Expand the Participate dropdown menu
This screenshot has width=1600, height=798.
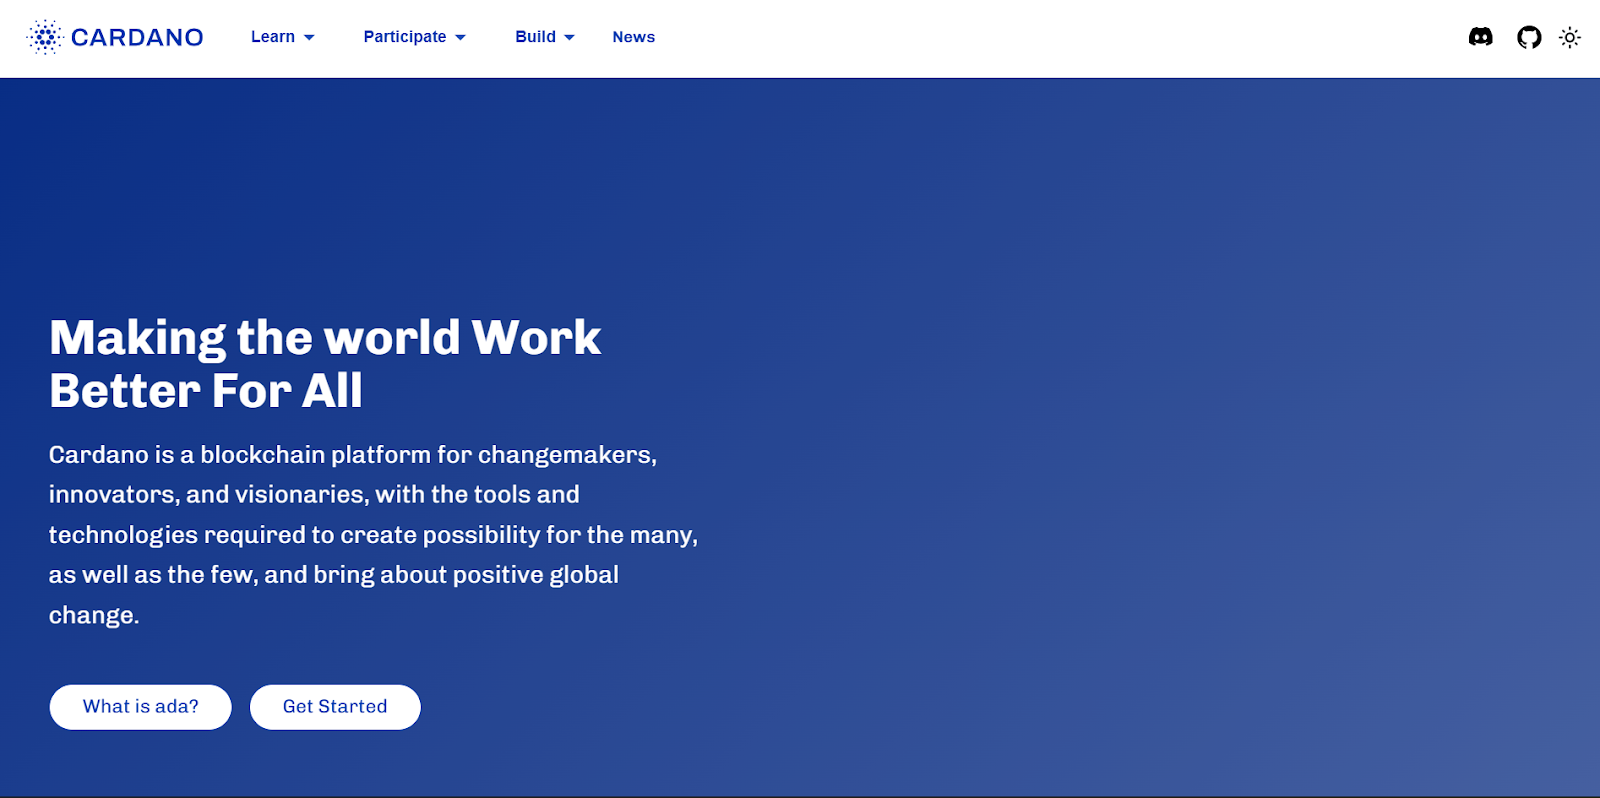415,37
